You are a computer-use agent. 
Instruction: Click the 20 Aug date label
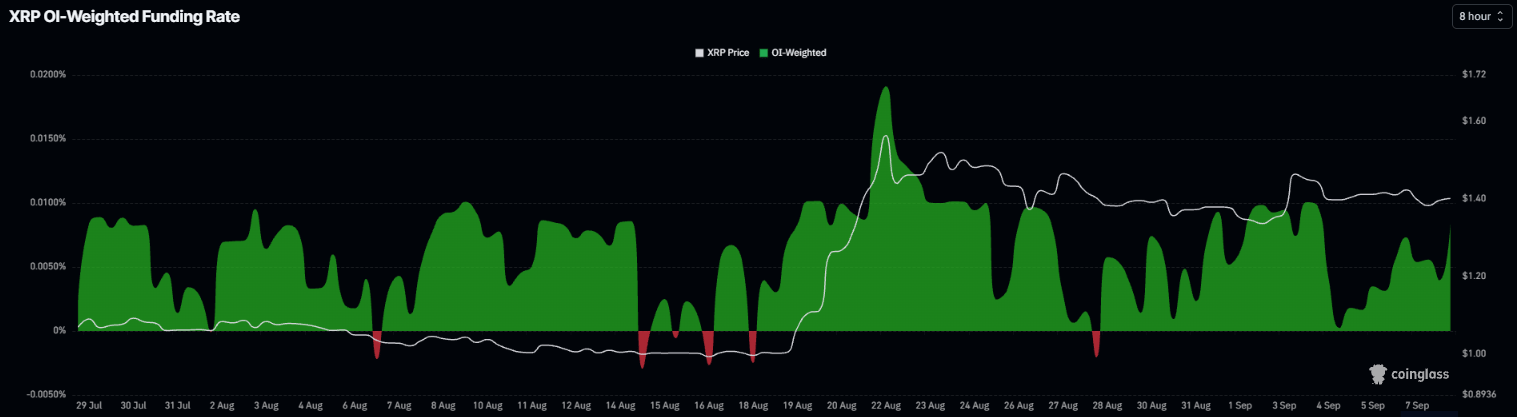point(842,407)
